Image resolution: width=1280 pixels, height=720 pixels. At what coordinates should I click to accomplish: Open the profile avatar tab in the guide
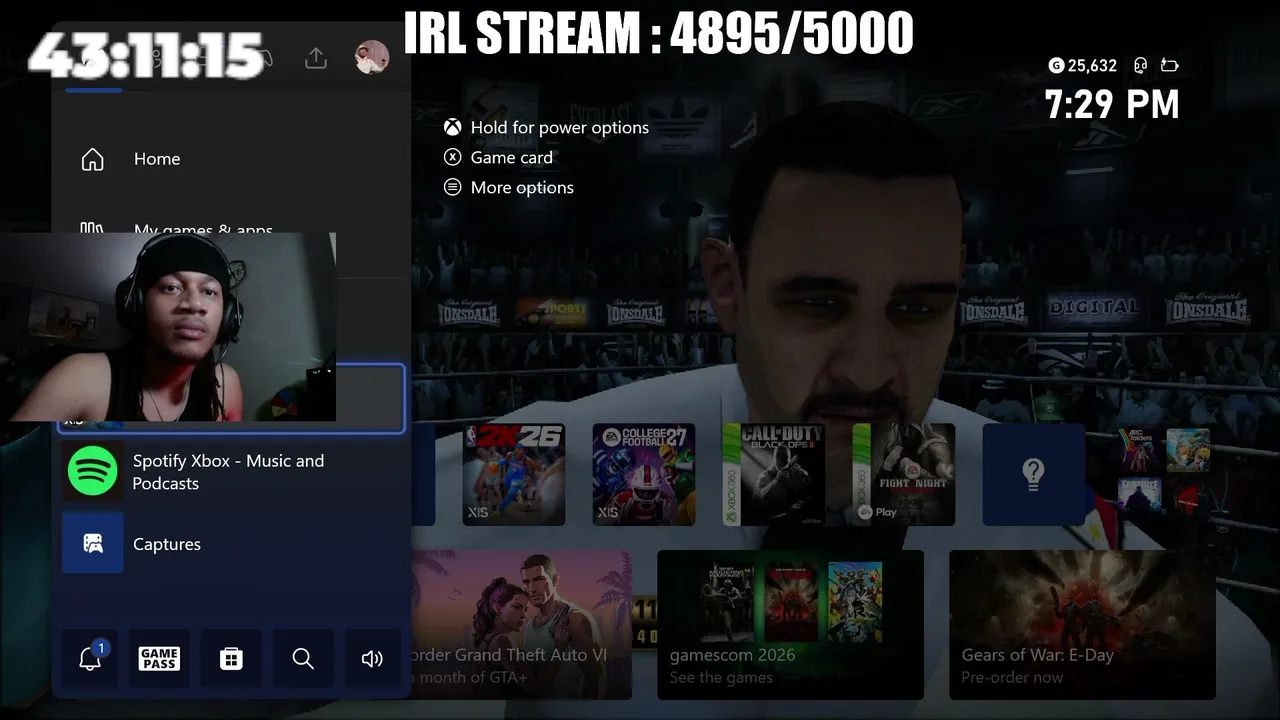[372, 57]
